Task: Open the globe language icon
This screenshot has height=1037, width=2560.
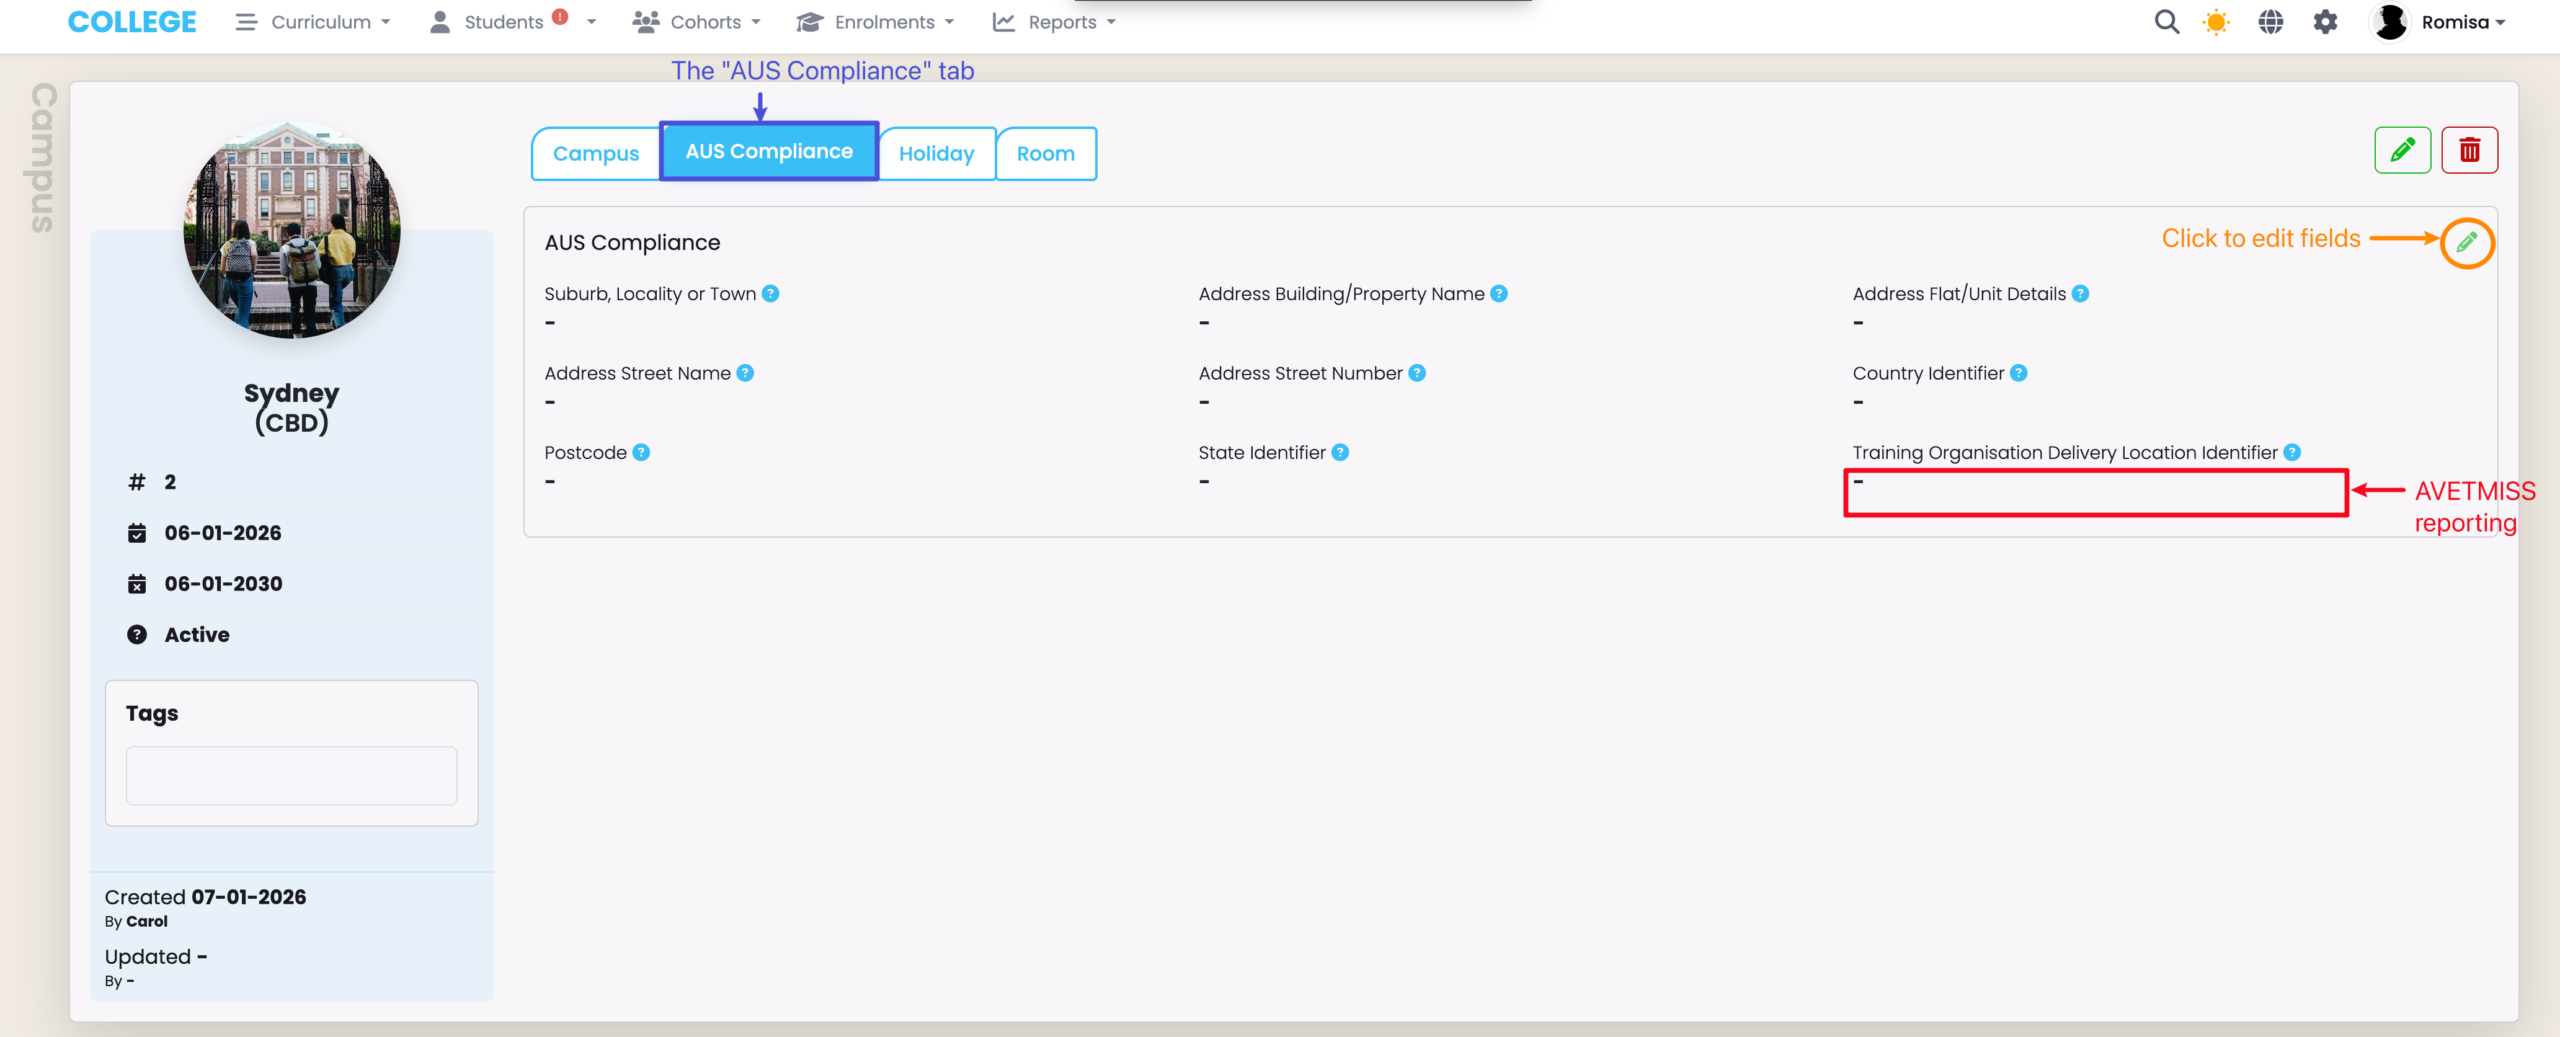Action: pos(2270,22)
